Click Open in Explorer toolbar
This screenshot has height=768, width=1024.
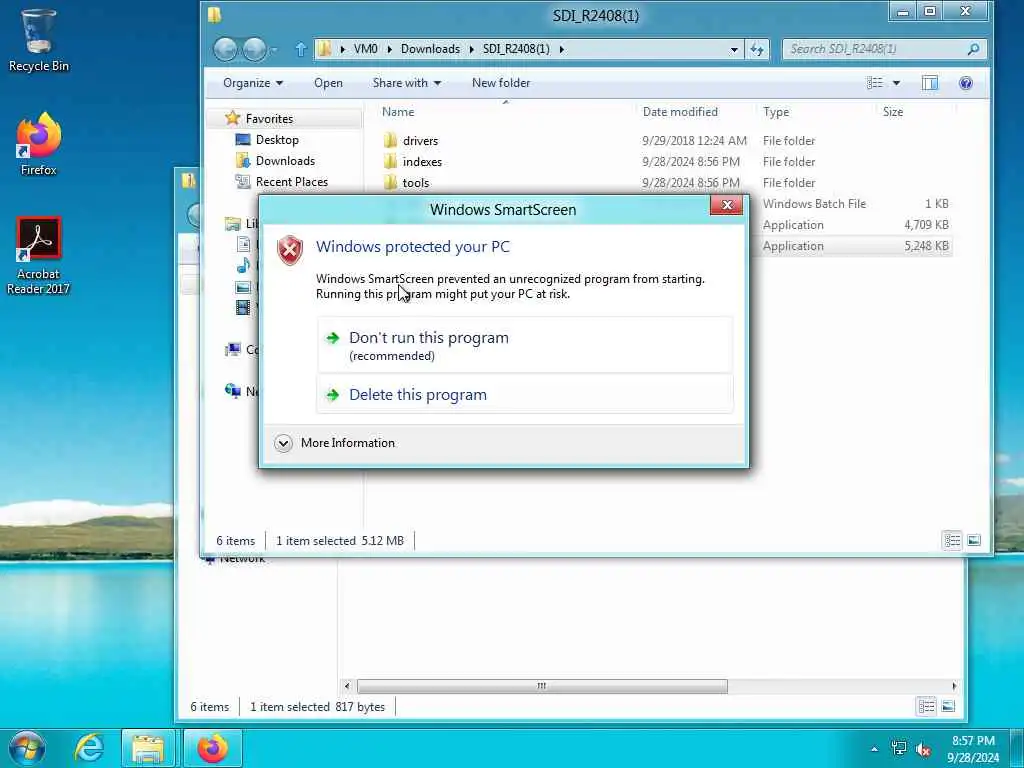click(x=328, y=83)
